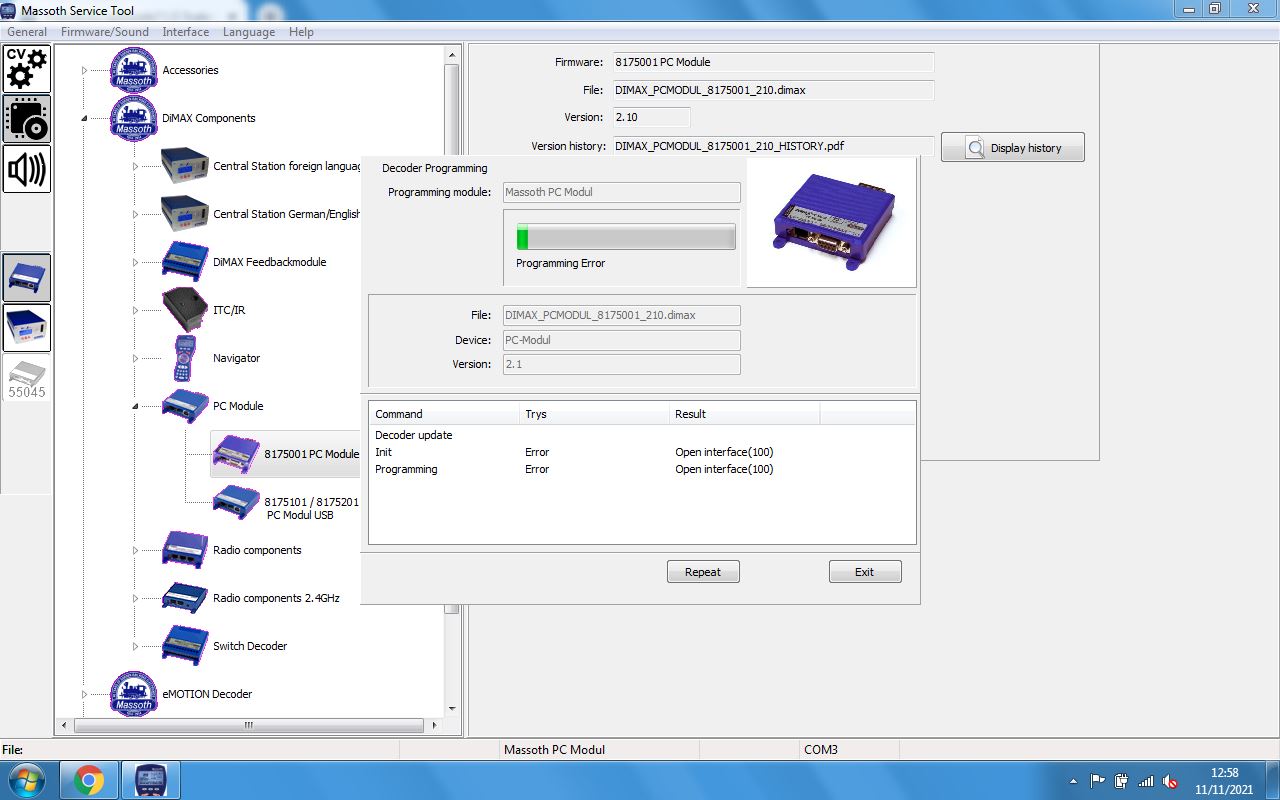Expand the Switch Decoder node
Screen dimensions: 1280x800
[135, 646]
